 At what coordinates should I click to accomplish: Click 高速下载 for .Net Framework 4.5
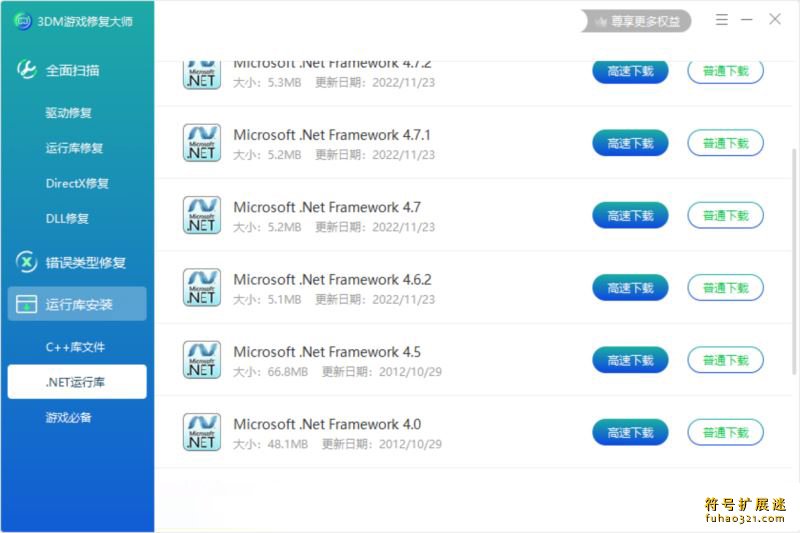[630, 361]
